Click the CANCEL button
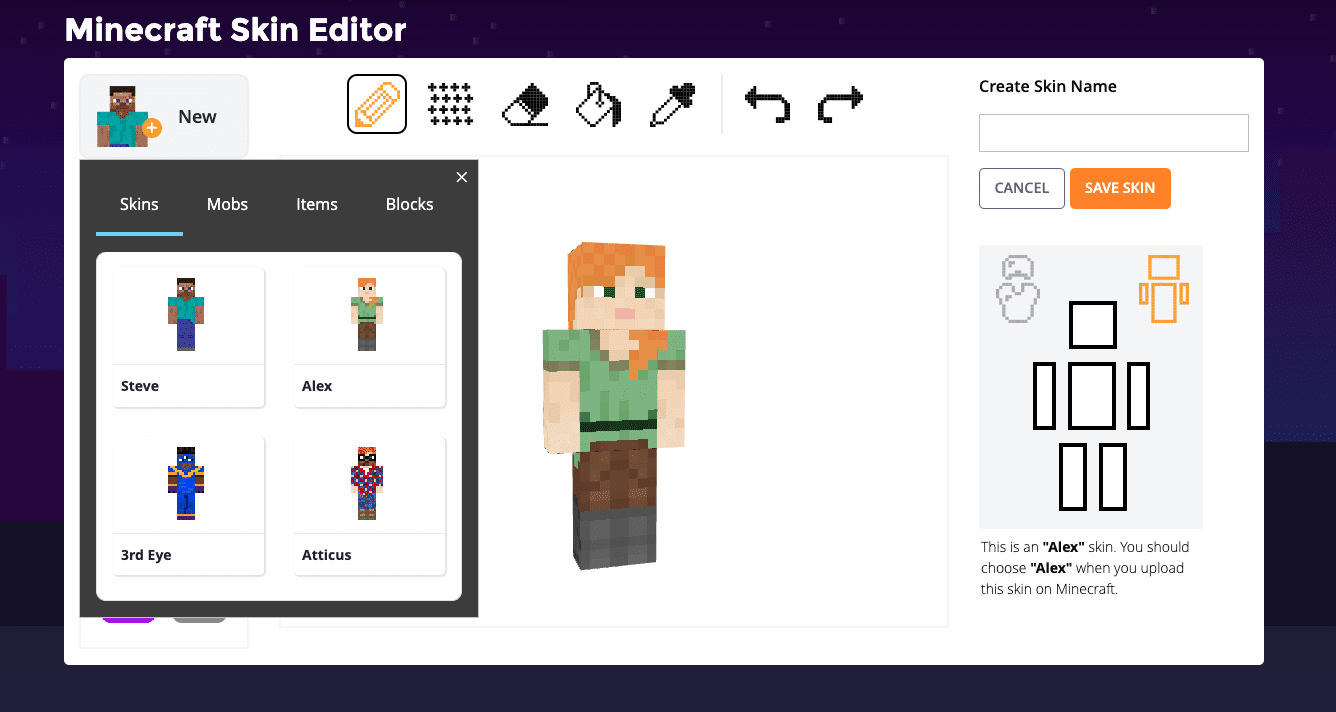The image size is (1336, 712). pos(1022,188)
